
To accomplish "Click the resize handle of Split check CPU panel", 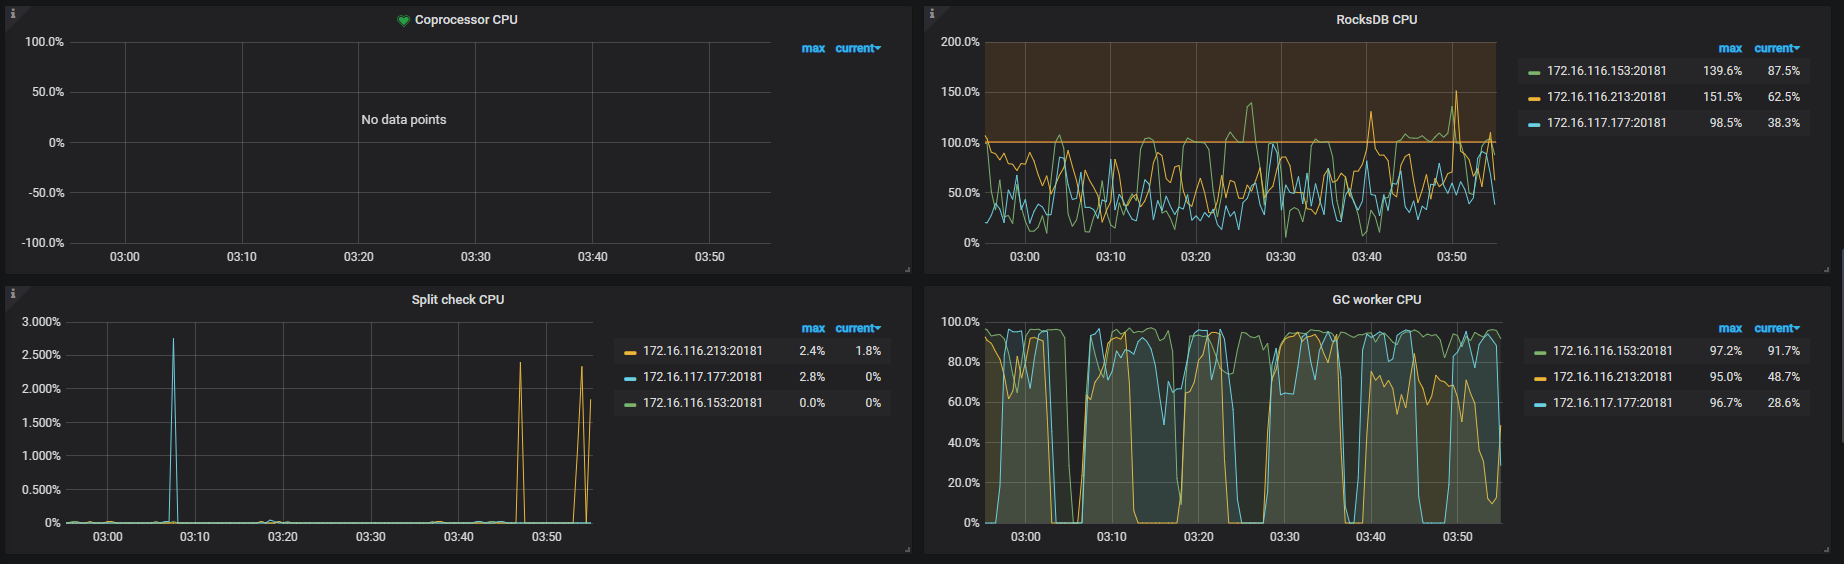I will coord(907,549).
